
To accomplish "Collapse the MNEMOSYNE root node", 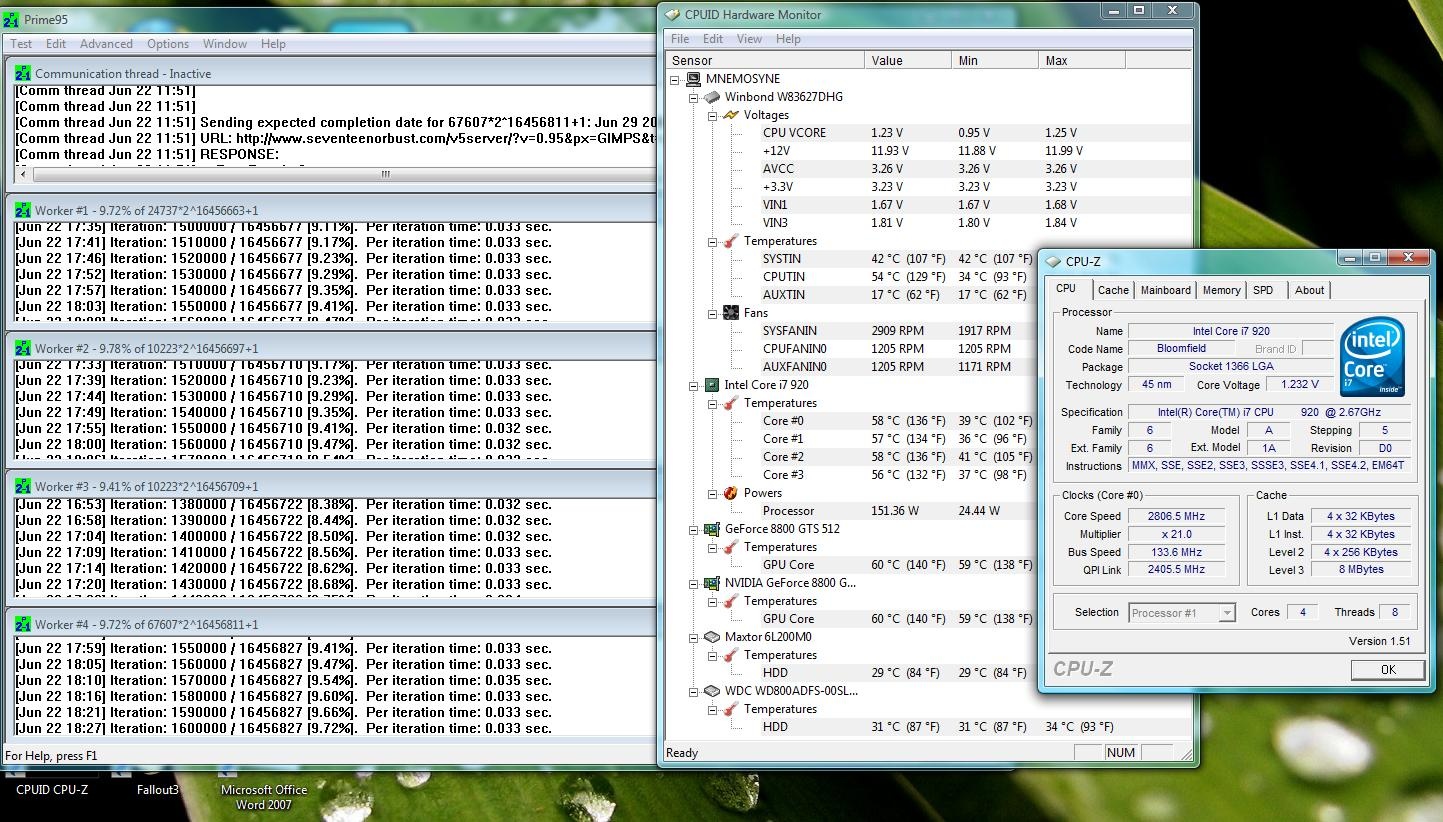I will click(x=676, y=79).
